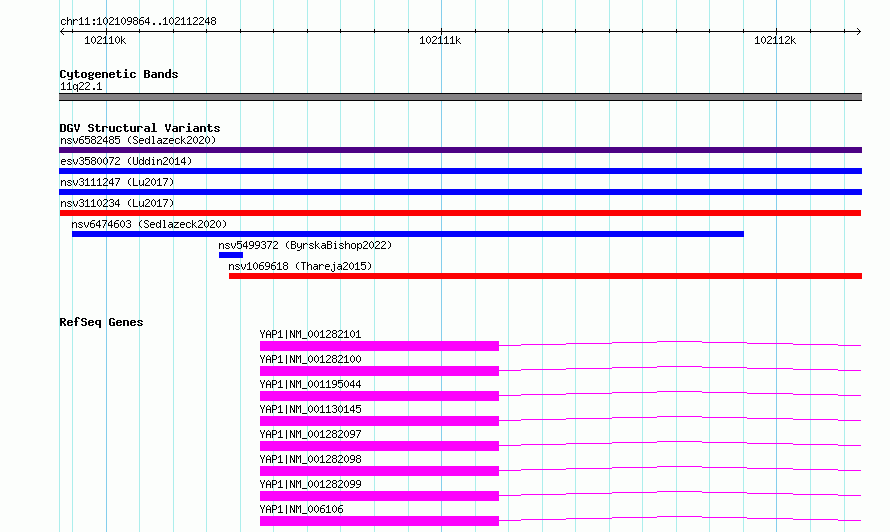Image resolution: width=890 pixels, height=532 pixels.
Task: Click the YAP1|NM_001282099 exon block
Action: (x=379, y=496)
